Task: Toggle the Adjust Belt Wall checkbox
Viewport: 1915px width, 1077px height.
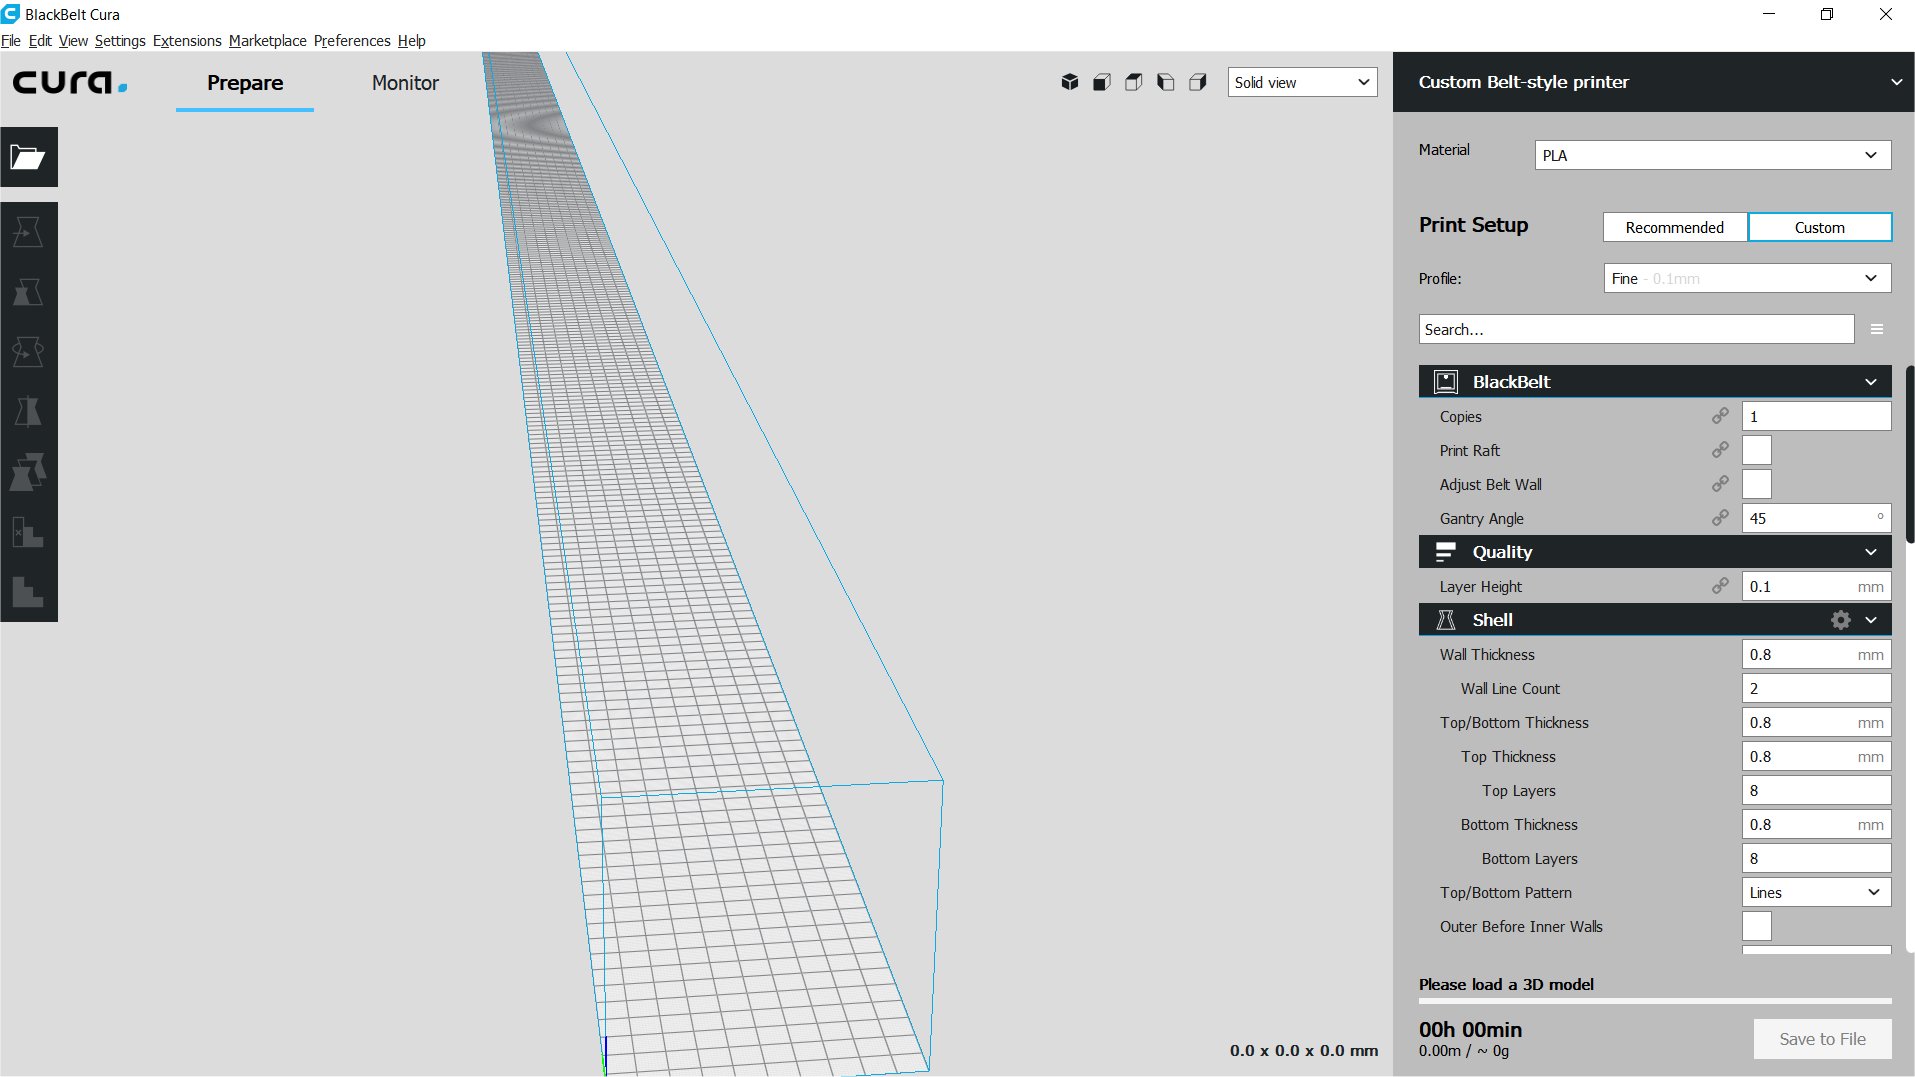Action: 1756,485
